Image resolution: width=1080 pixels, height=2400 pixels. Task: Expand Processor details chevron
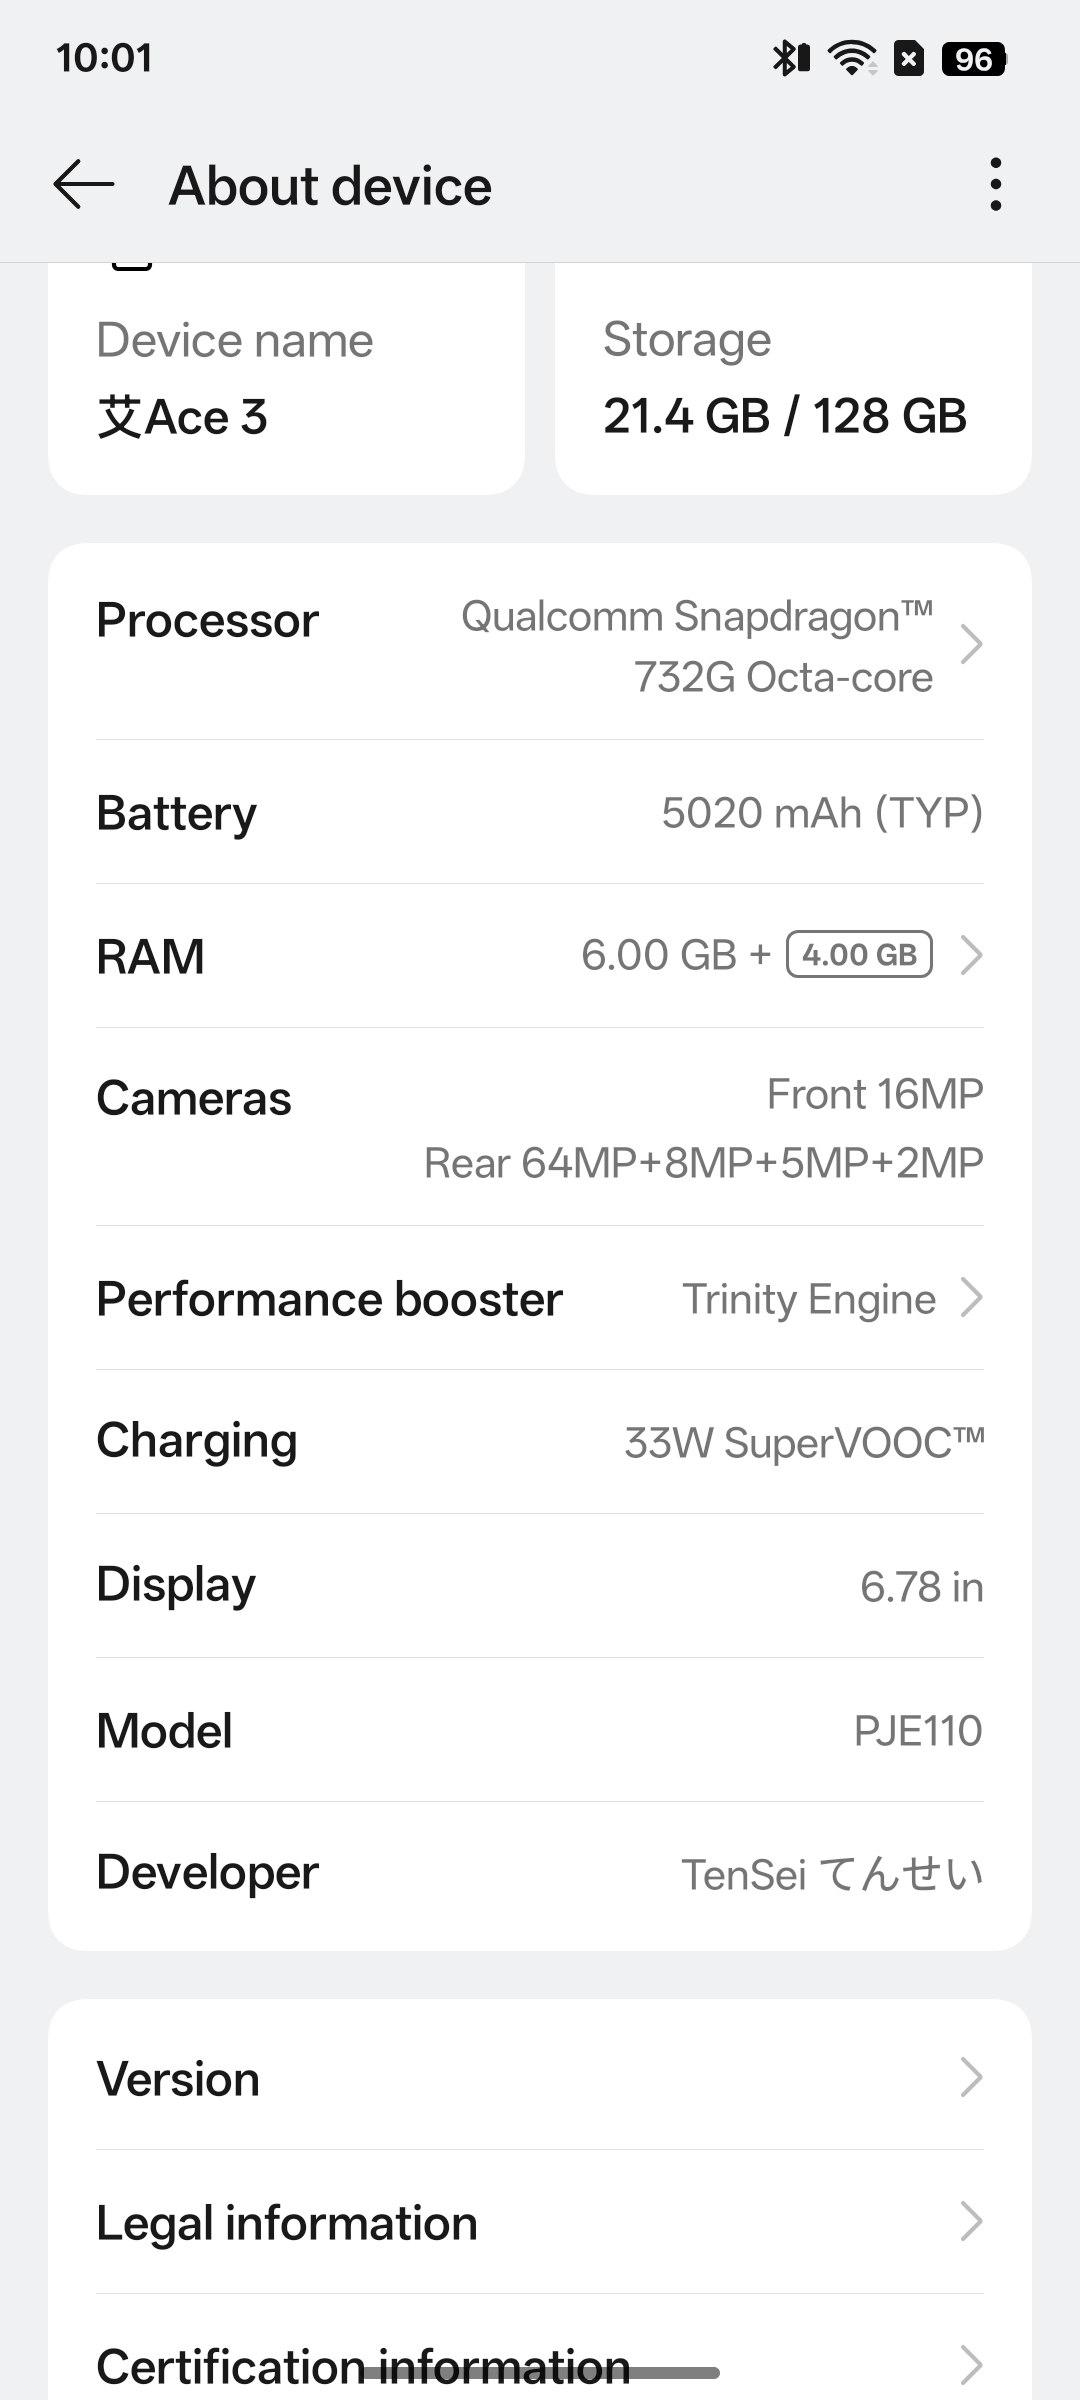coord(970,645)
